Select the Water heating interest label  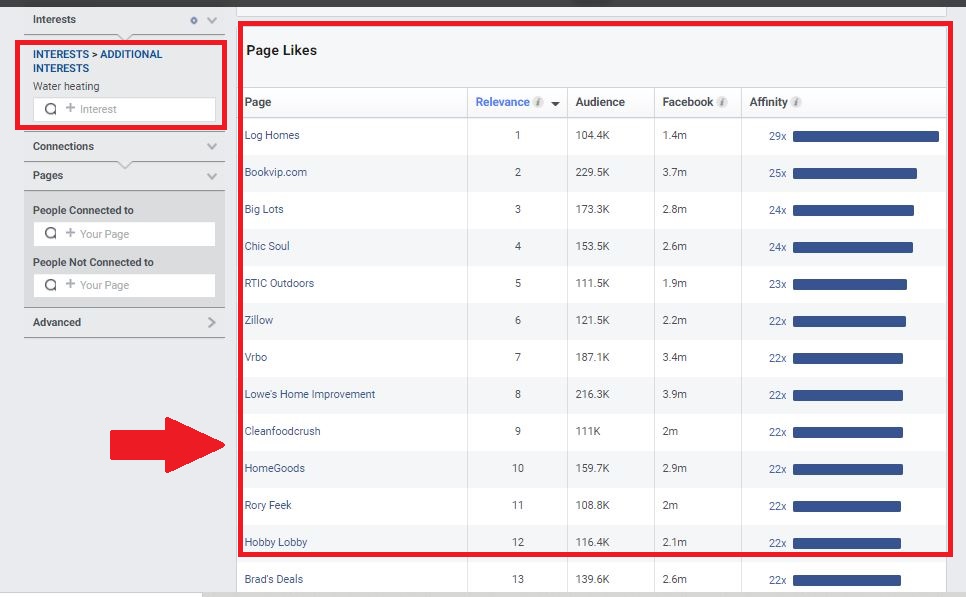pos(66,86)
